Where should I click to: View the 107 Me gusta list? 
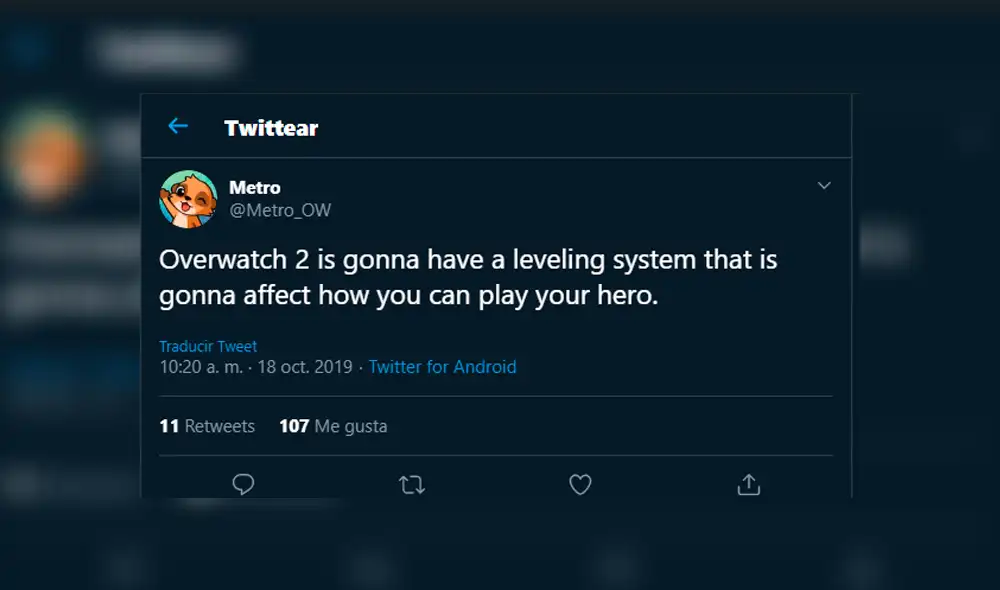[333, 425]
